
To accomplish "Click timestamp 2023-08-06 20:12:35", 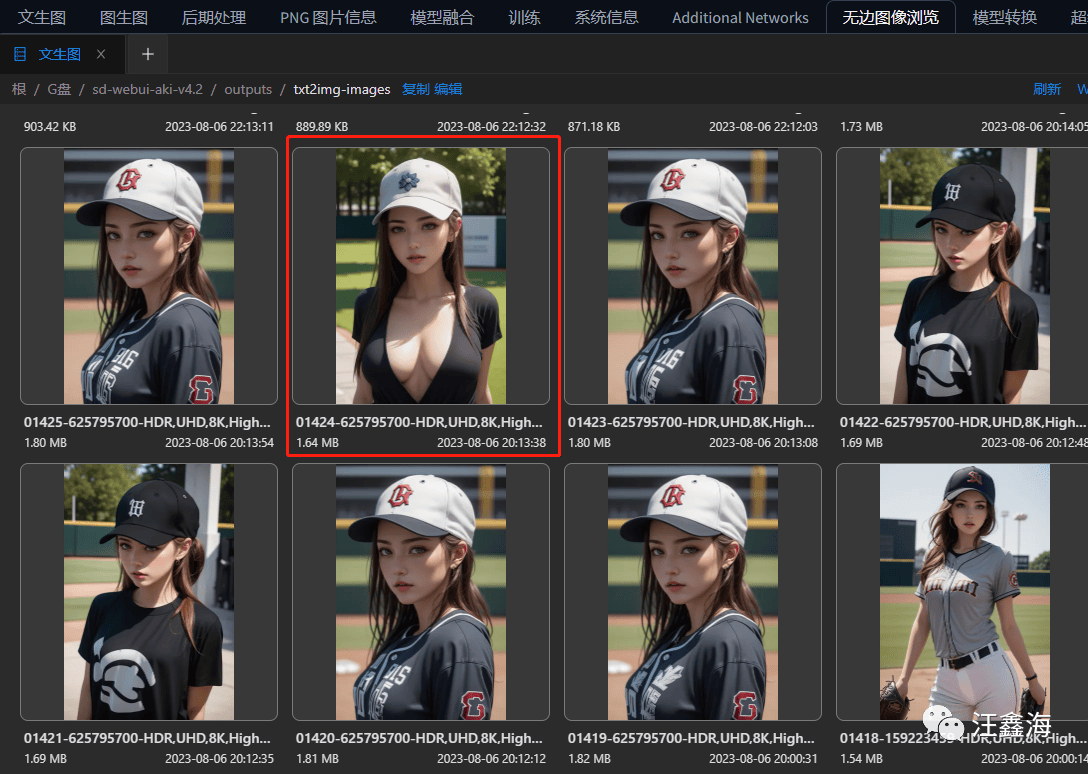I will click(219, 759).
